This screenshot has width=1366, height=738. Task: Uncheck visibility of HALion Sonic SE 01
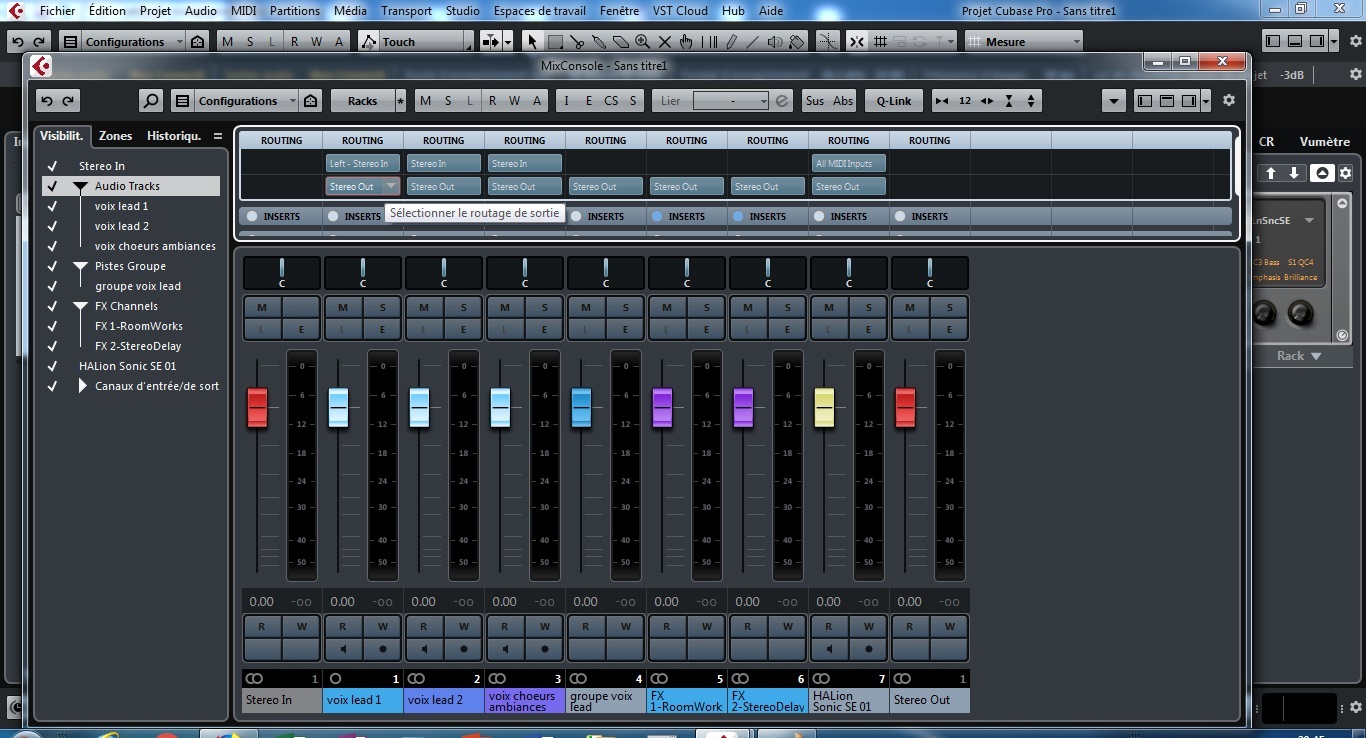[x=52, y=366]
